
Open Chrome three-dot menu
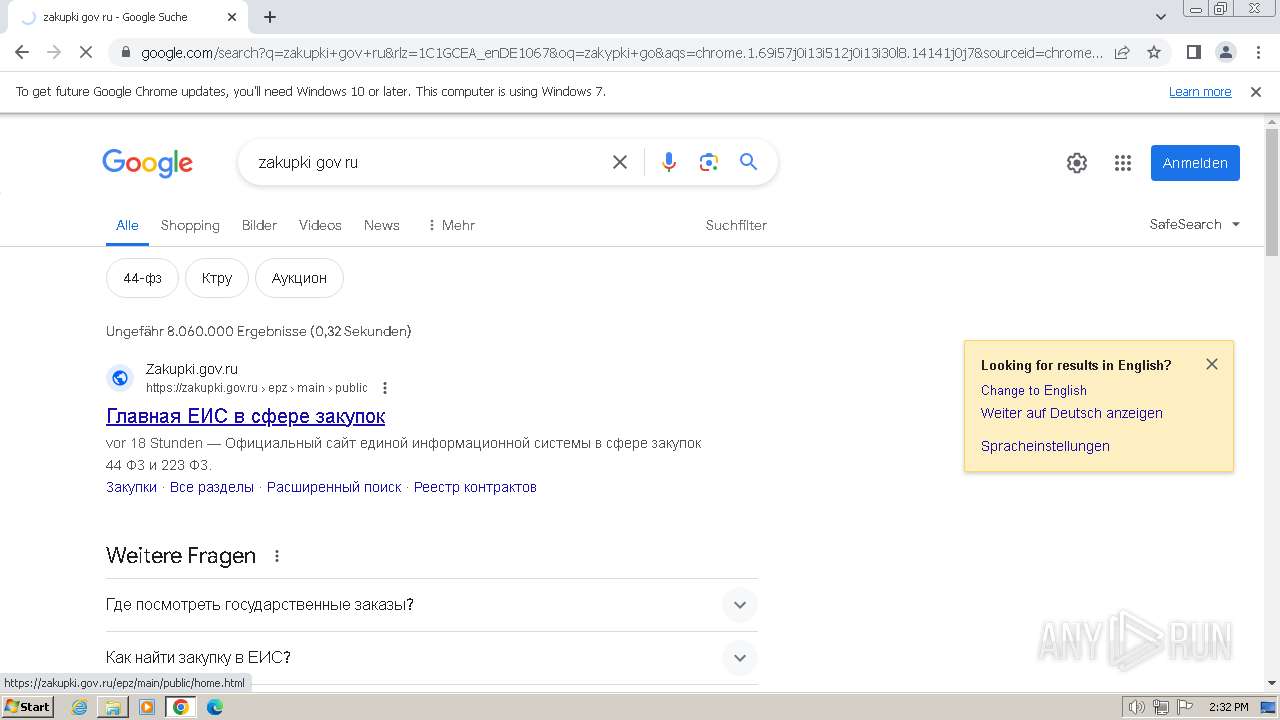coord(1257,52)
